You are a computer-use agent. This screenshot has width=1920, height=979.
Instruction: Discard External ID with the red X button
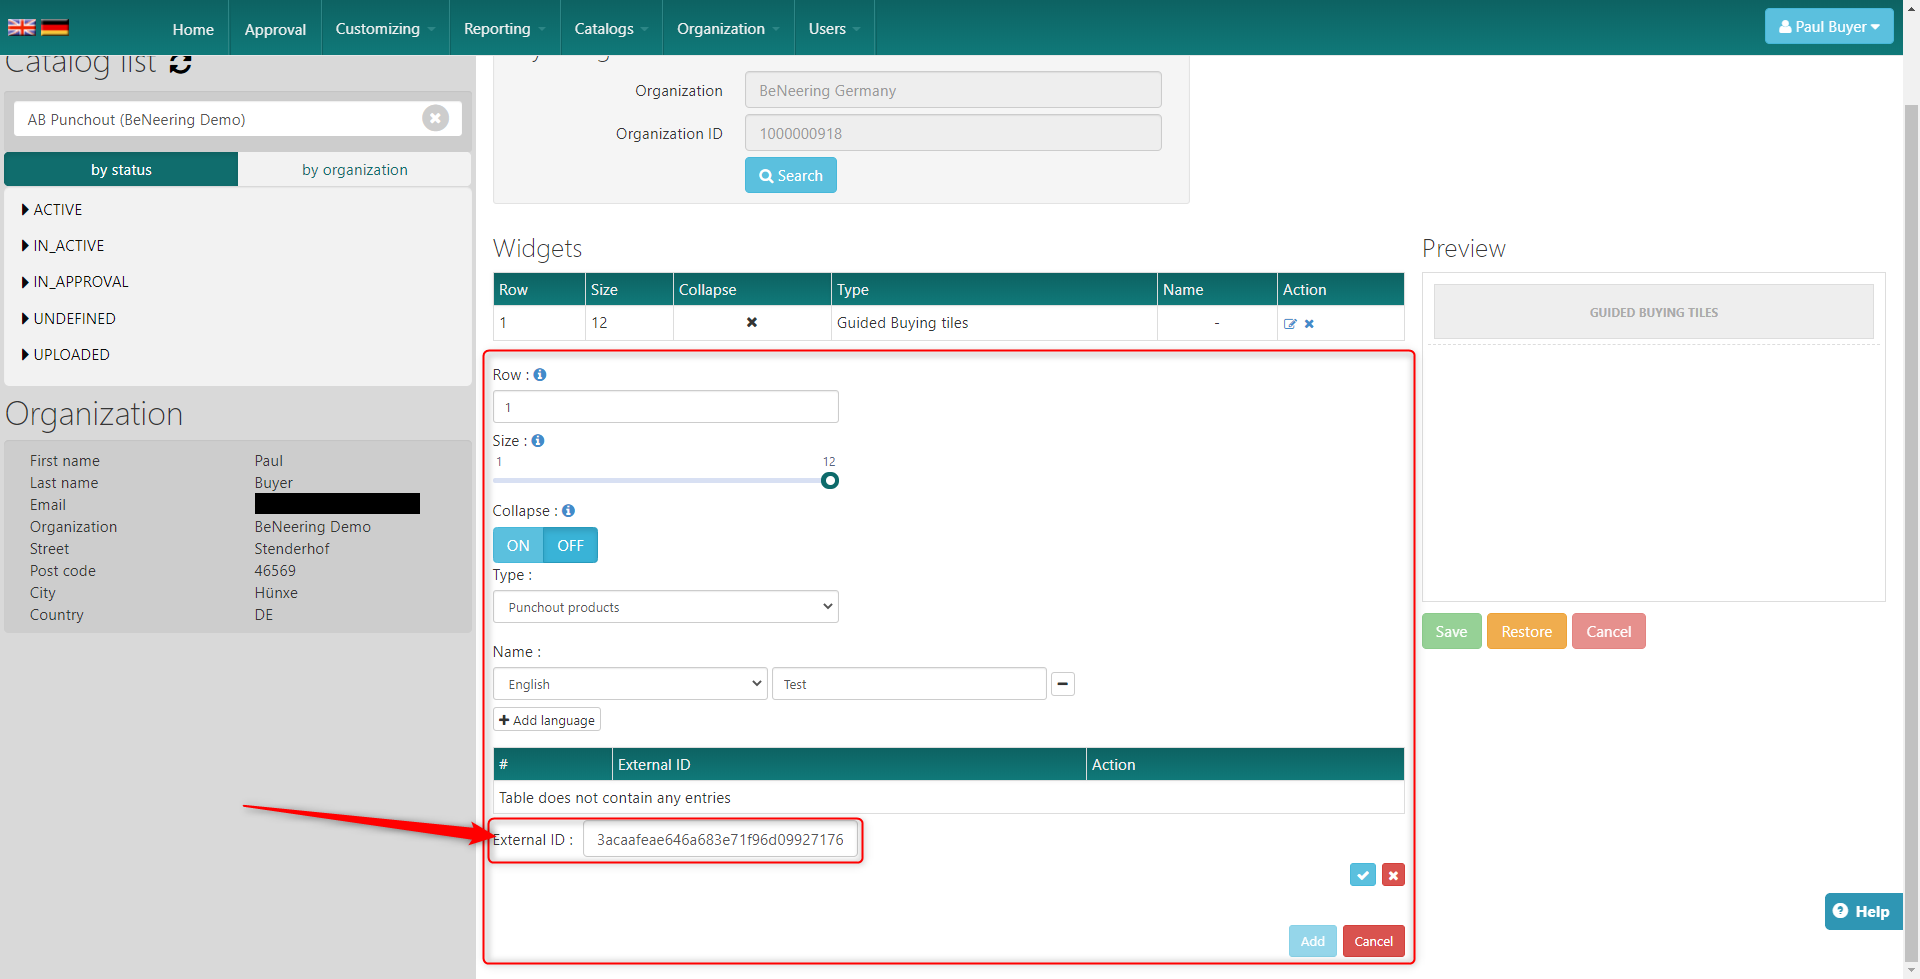[x=1393, y=875]
